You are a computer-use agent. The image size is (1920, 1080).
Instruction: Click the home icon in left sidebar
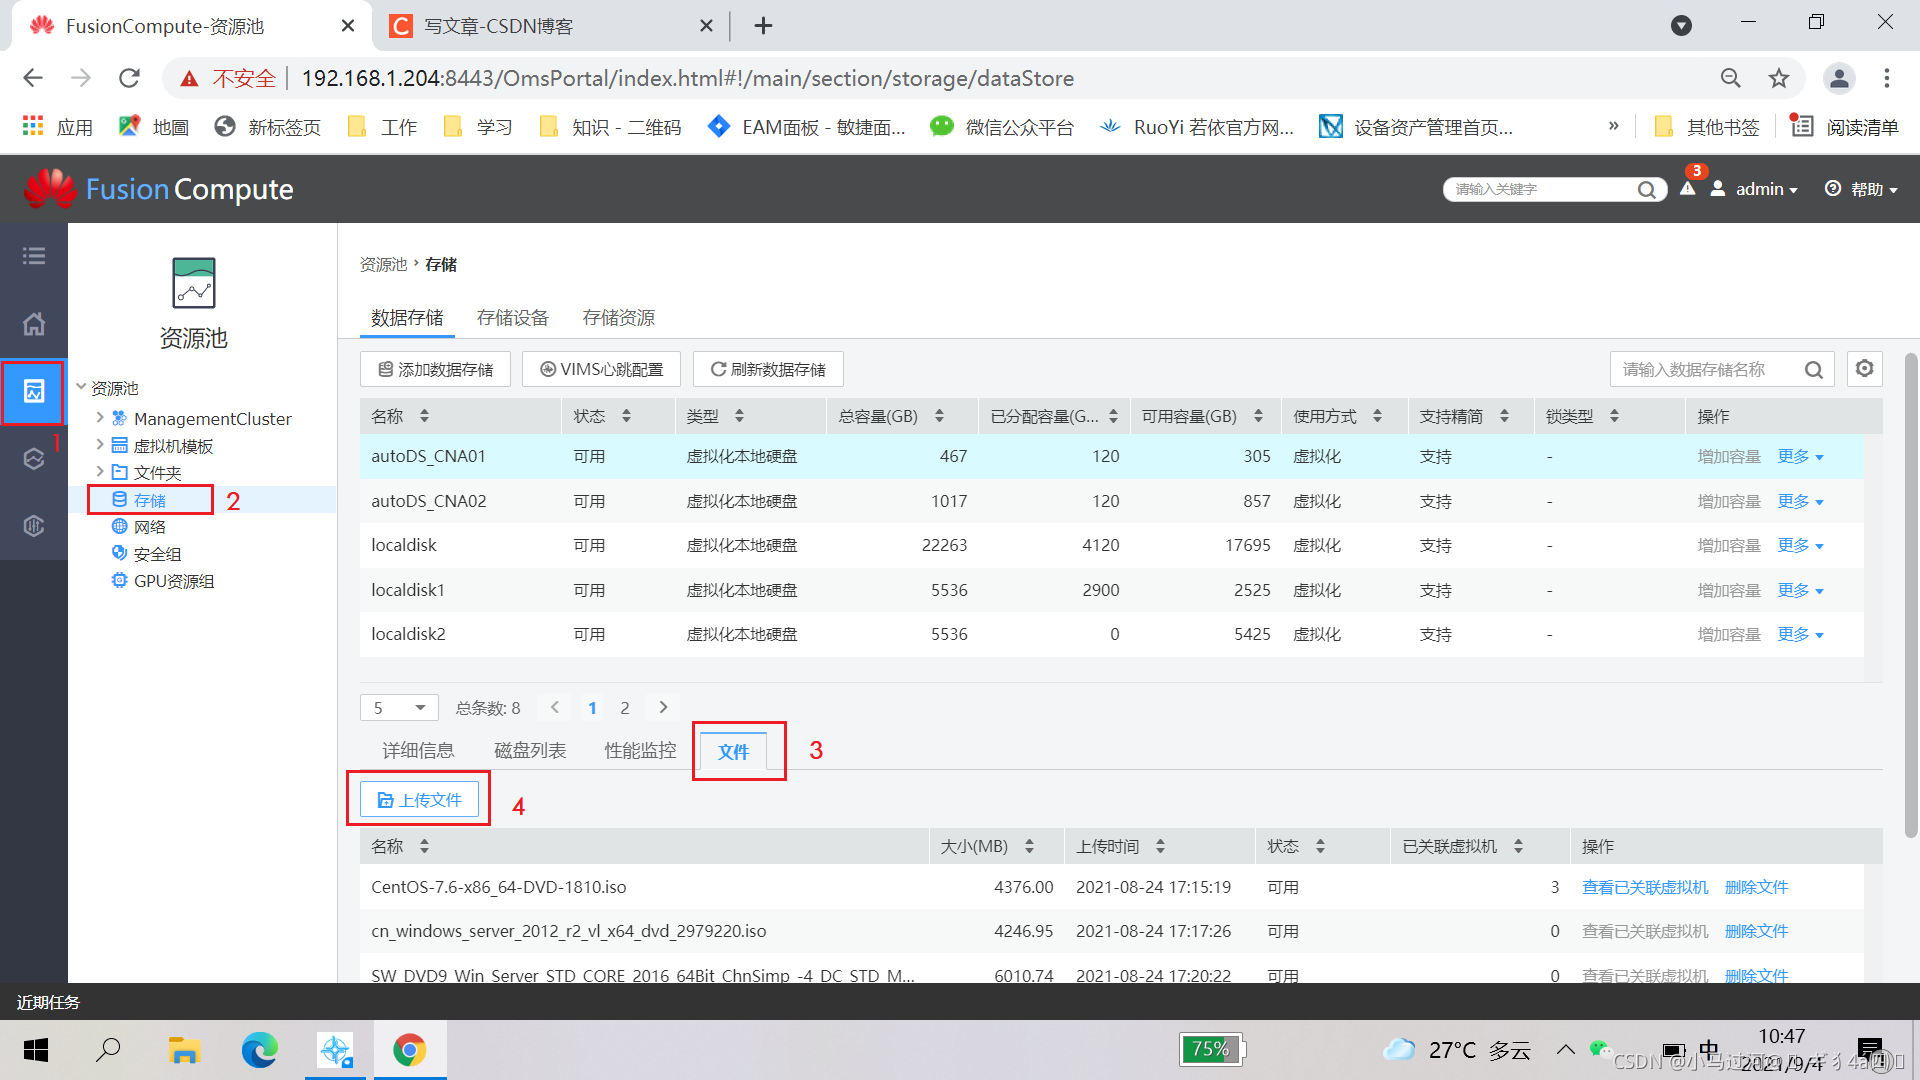34,324
